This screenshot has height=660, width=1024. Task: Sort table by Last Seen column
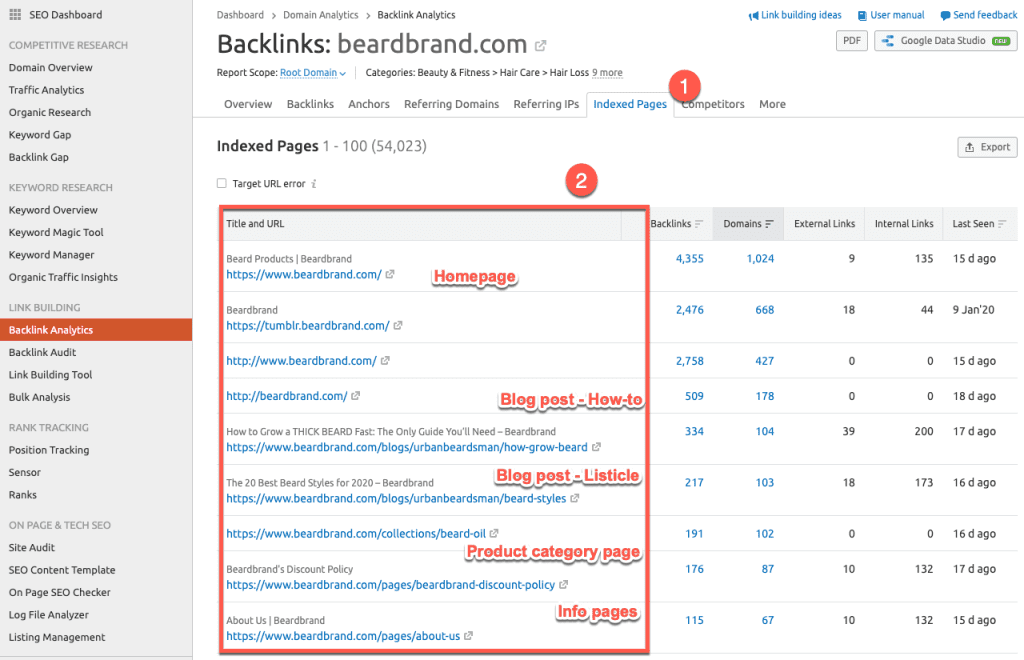(979, 224)
